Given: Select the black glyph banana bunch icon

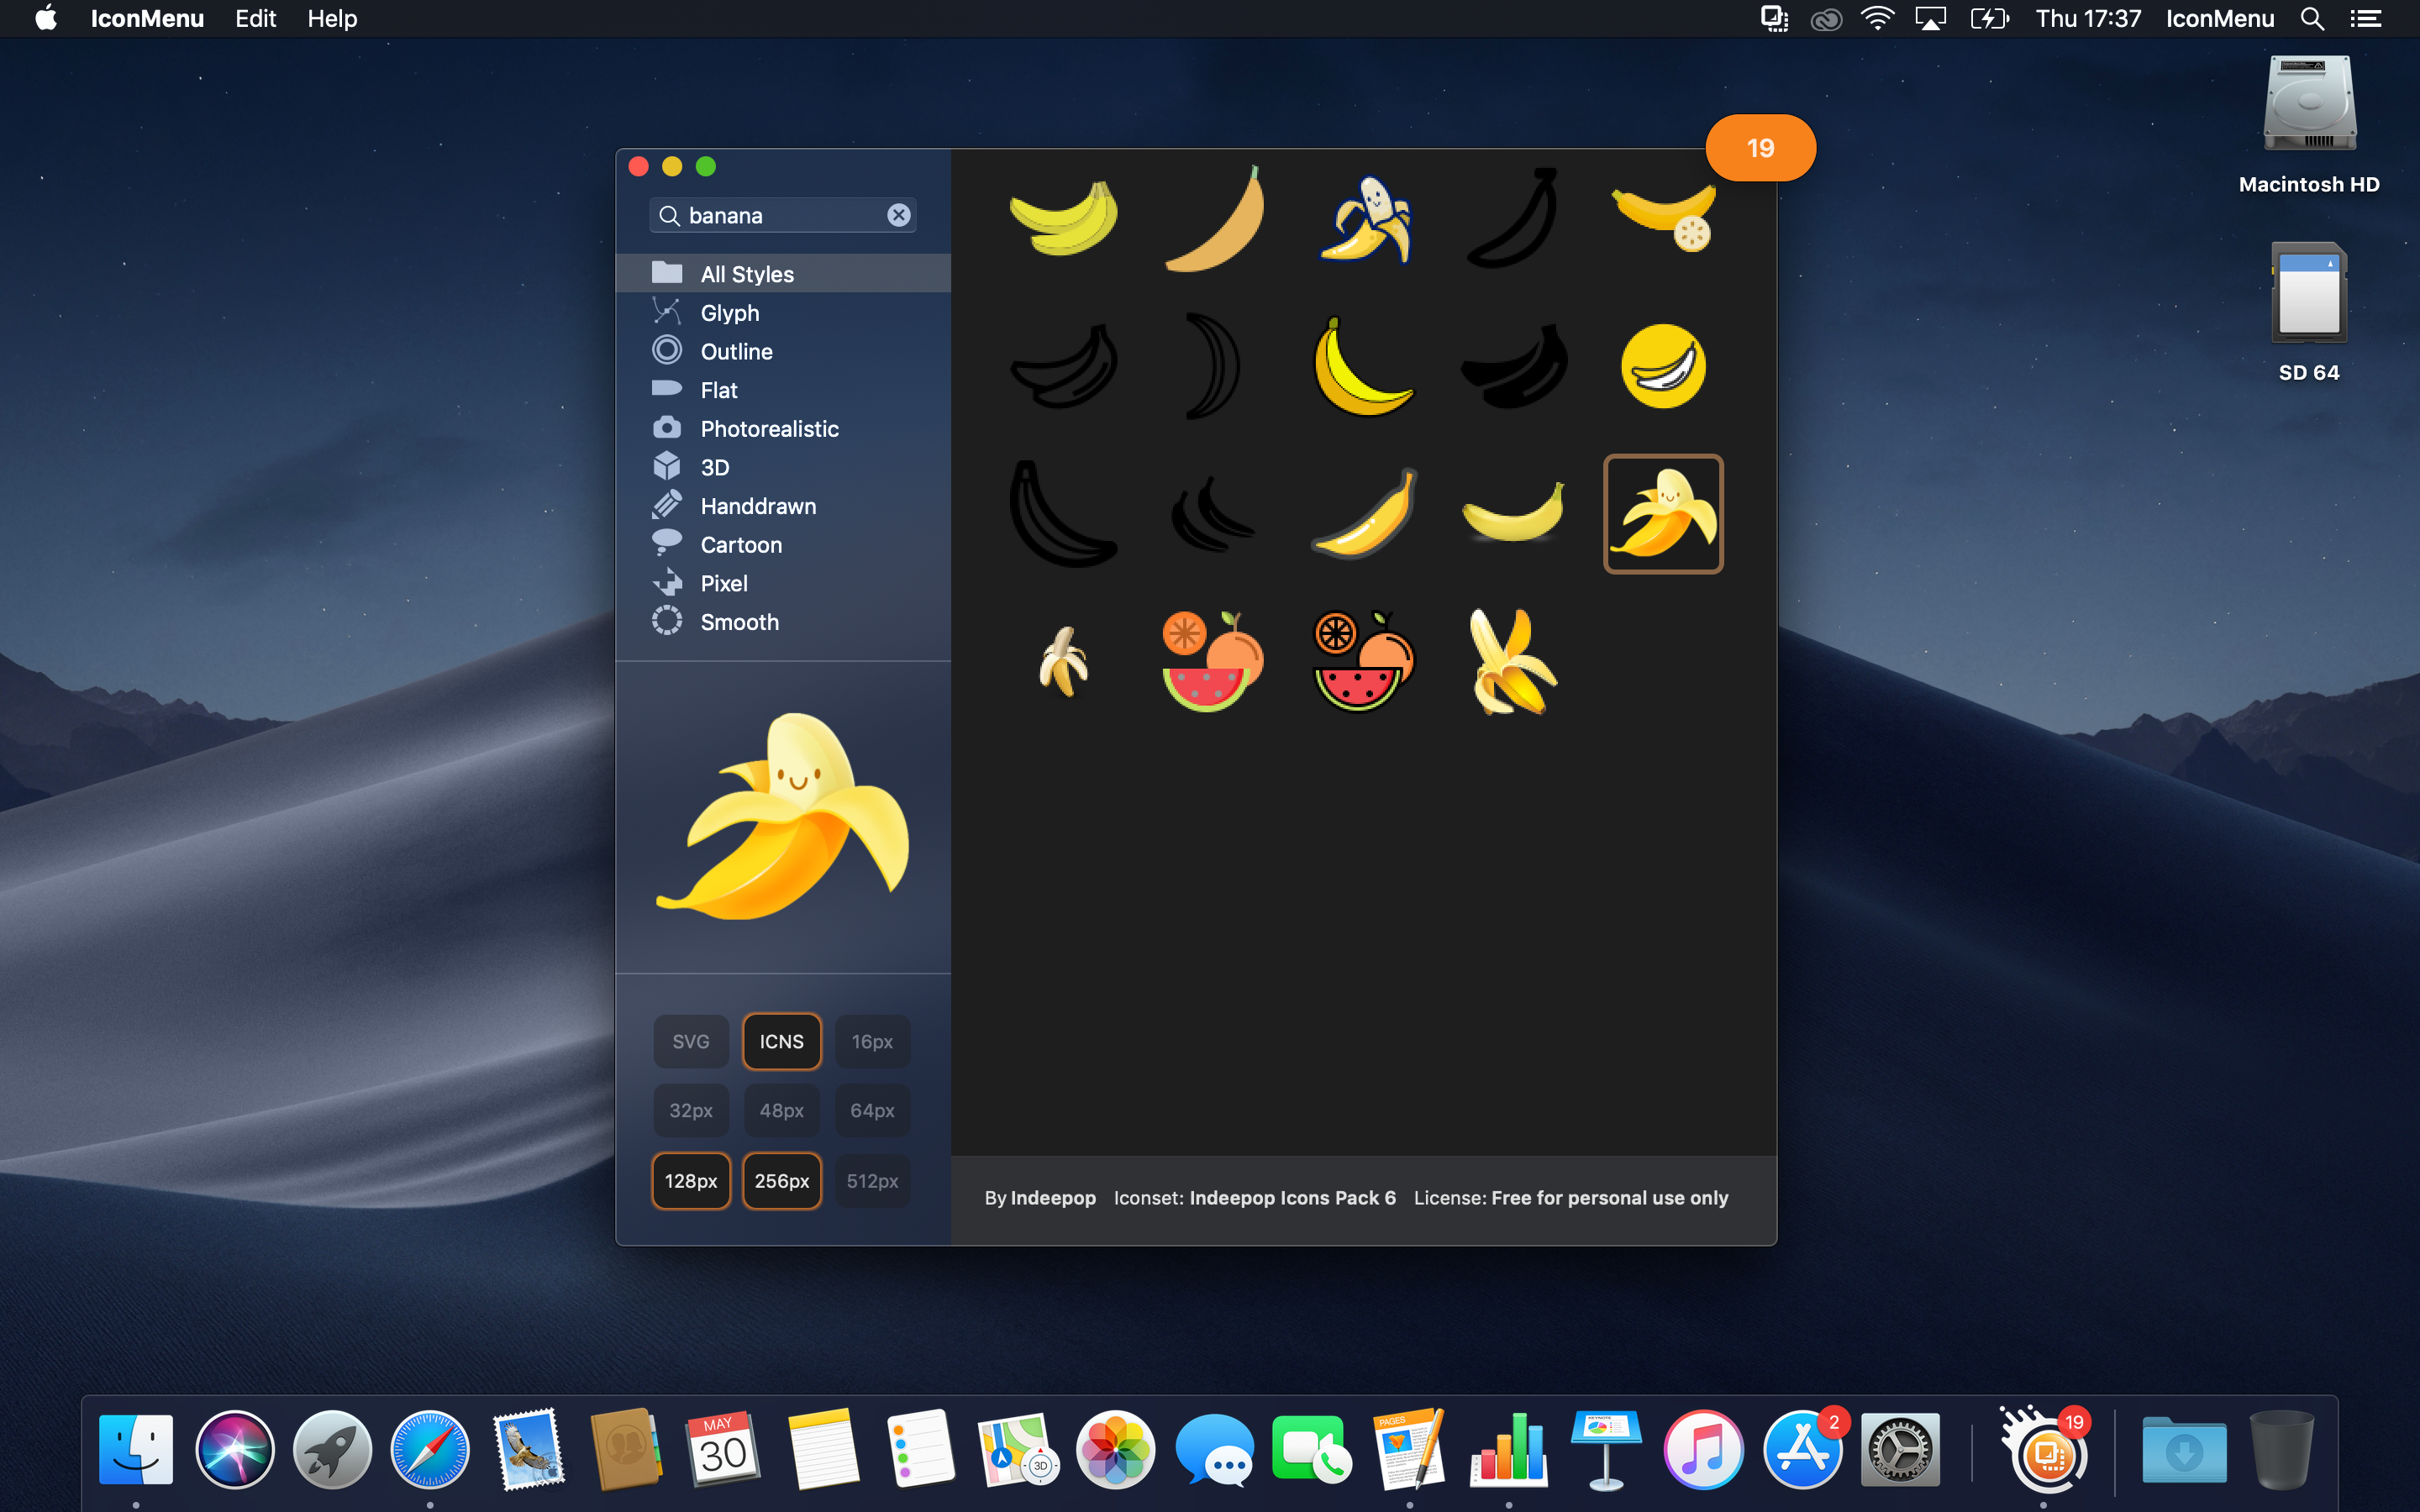Looking at the screenshot, I should 1513,366.
